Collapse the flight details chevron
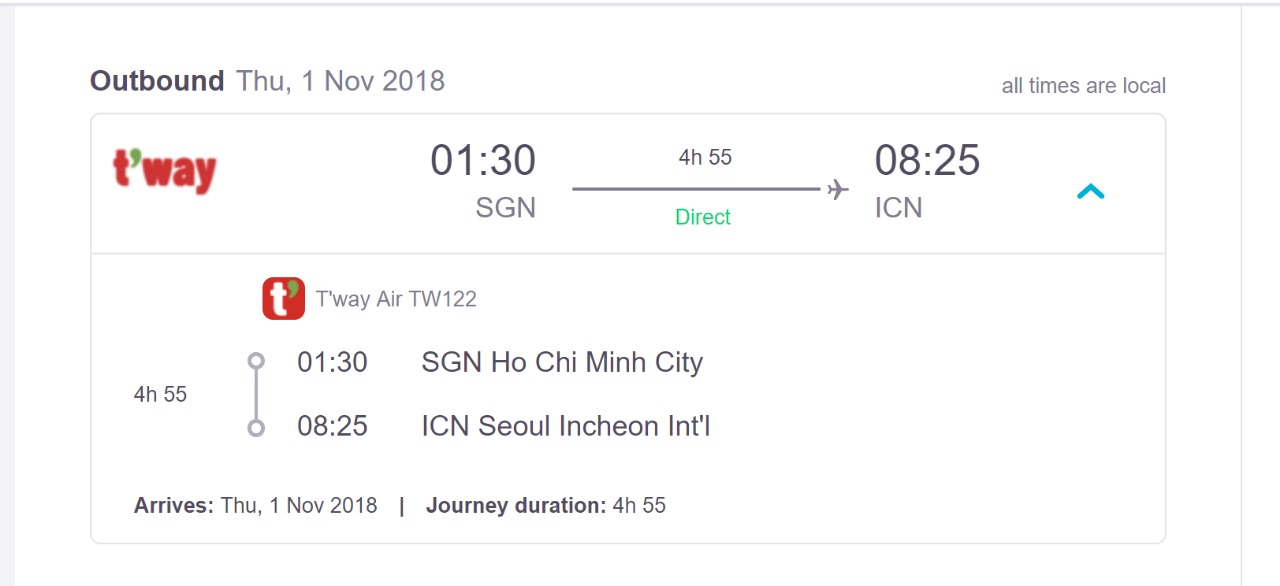This screenshot has height=586, width=1280. pyautogui.click(x=1090, y=191)
